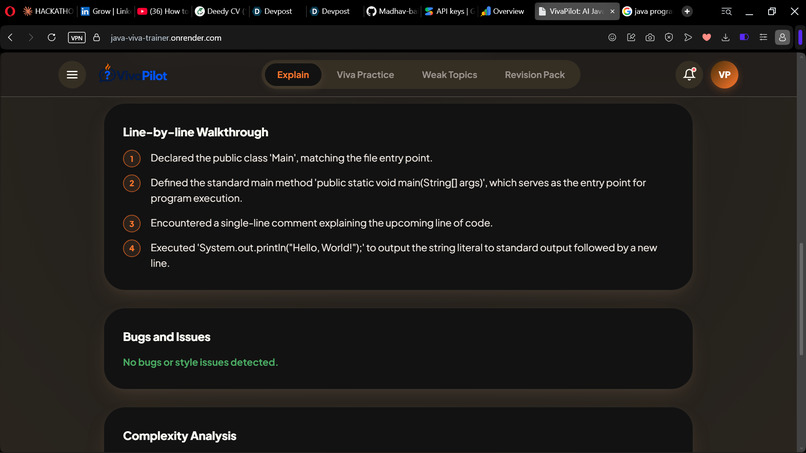Open the browser account profile icon

(782, 37)
